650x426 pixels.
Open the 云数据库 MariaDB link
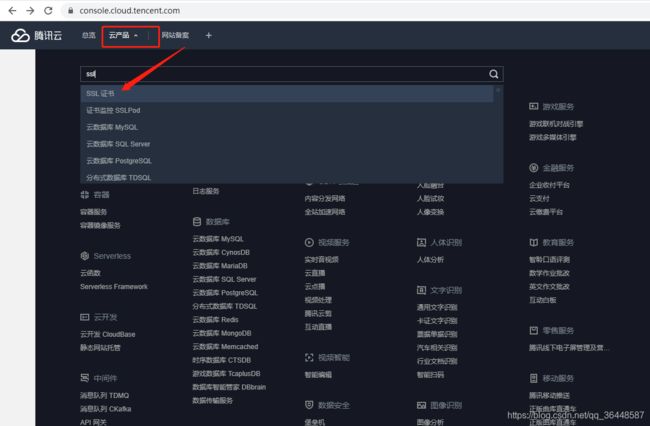pyautogui.click(x=220, y=266)
